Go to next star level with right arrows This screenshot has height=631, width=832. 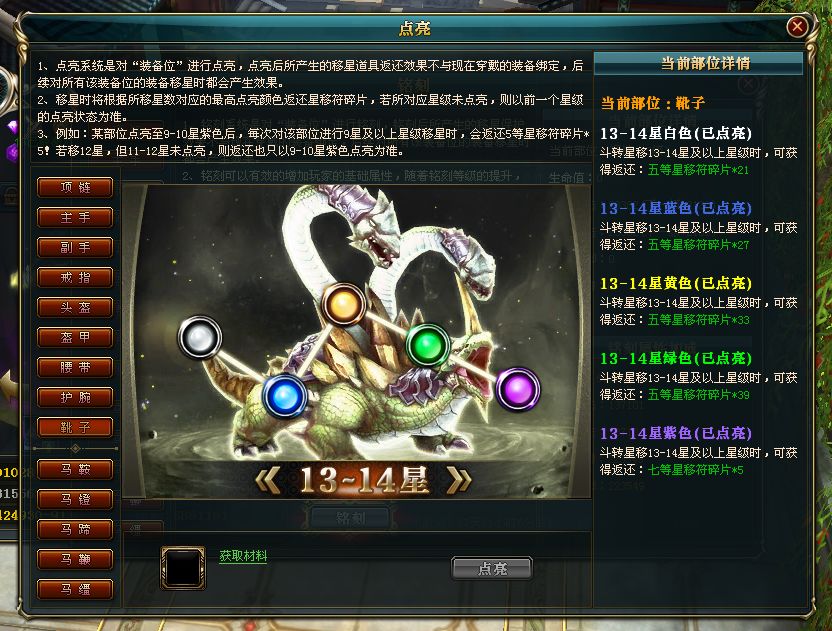[x=458, y=480]
